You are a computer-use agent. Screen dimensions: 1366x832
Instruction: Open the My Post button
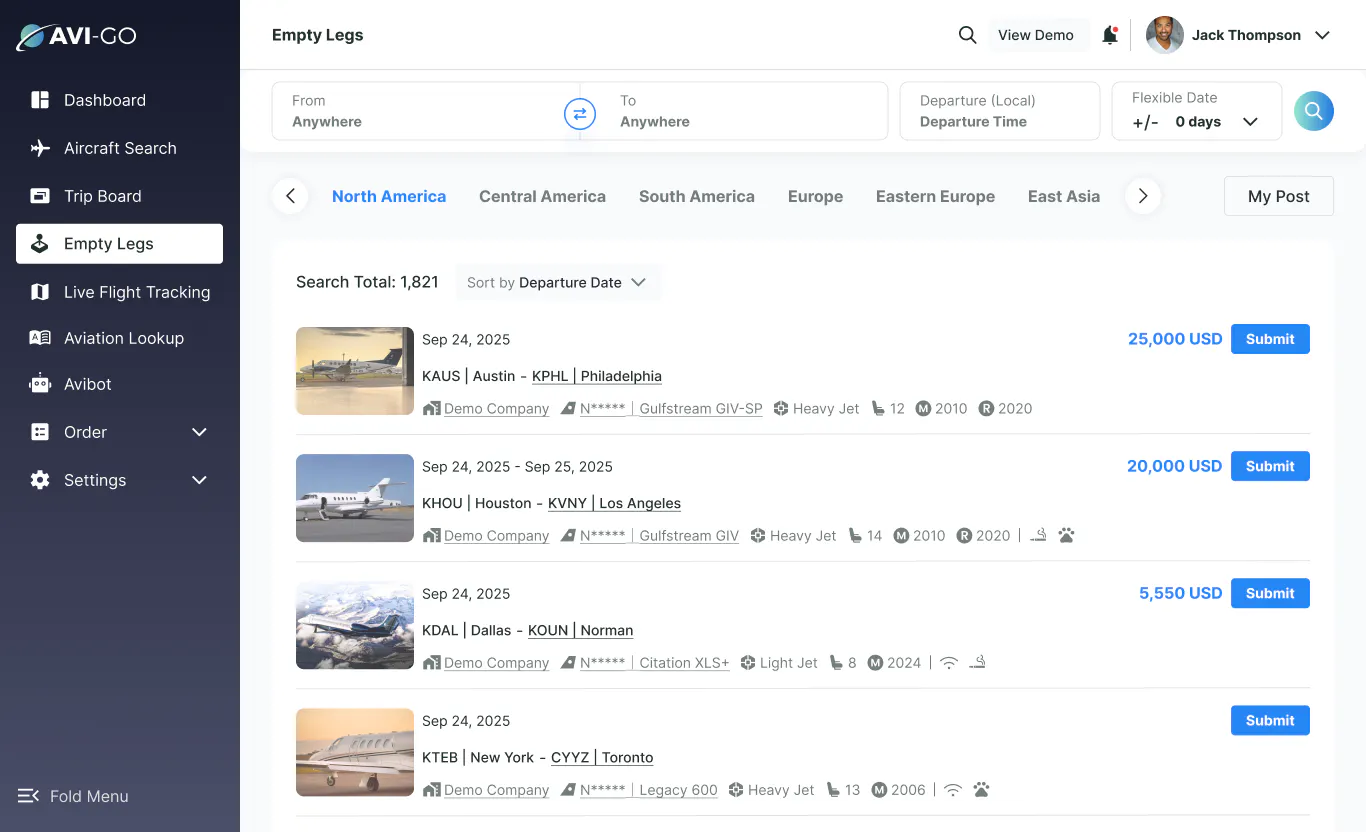click(1279, 196)
